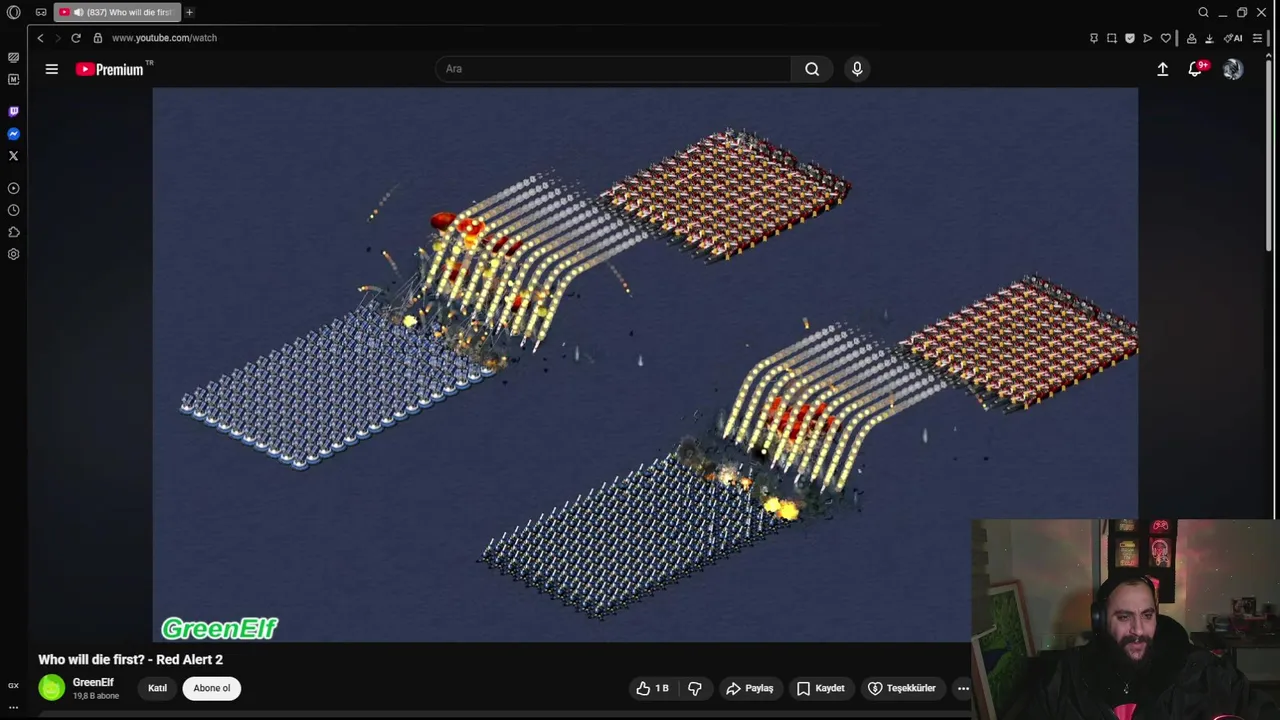Viewport: 1280px width, 720px height.
Task: Open Easy Setup sliders icon
Action: click(x=1257, y=38)
